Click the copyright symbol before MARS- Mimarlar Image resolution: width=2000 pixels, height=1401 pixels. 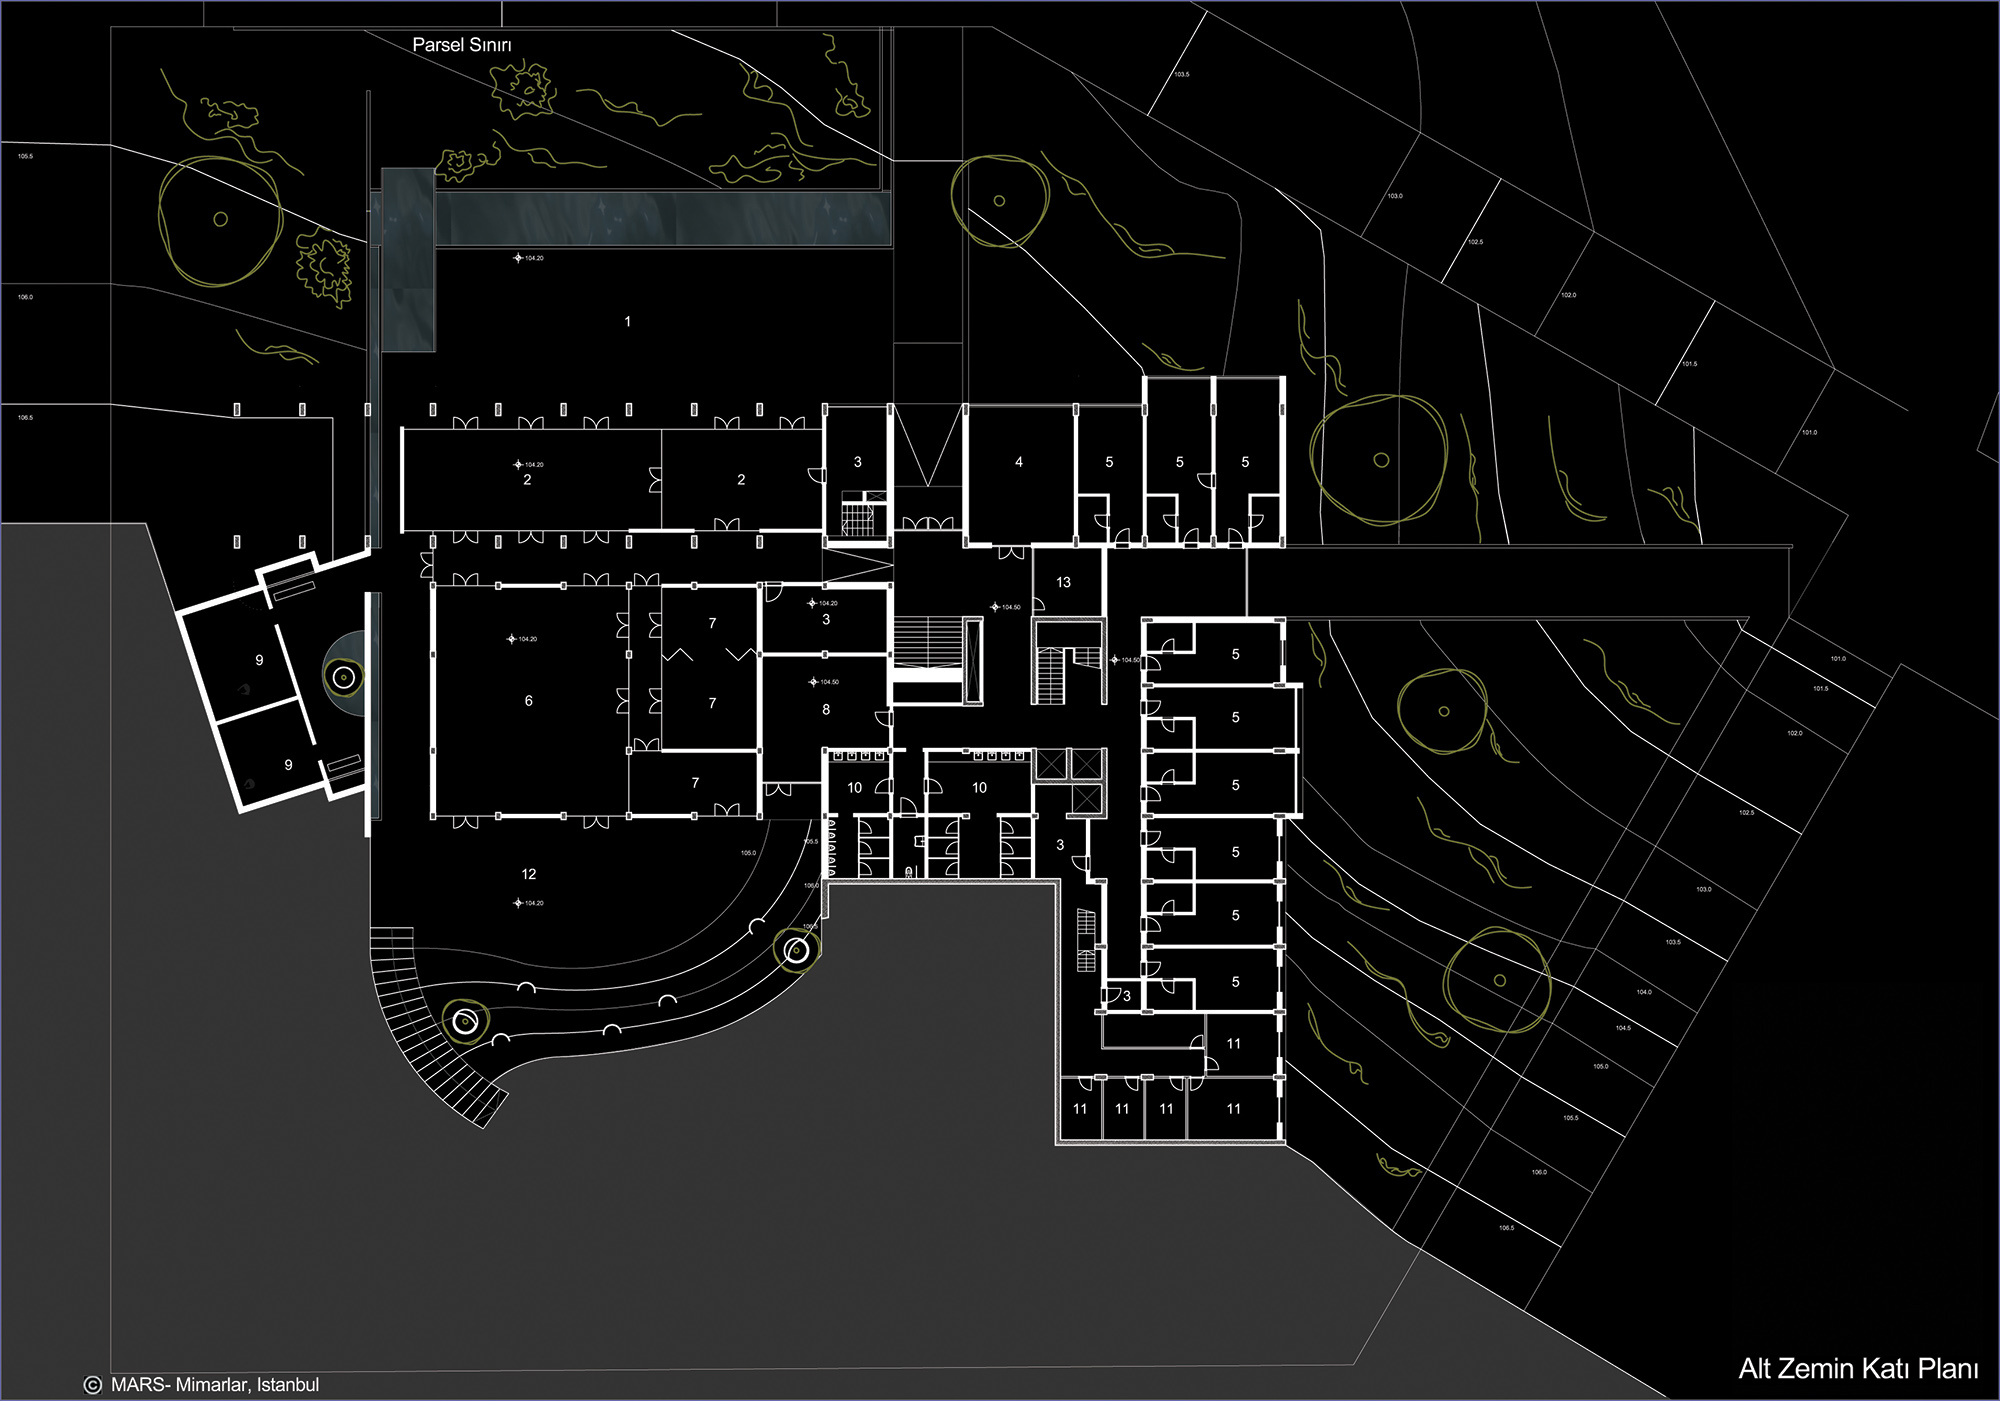93,1385
